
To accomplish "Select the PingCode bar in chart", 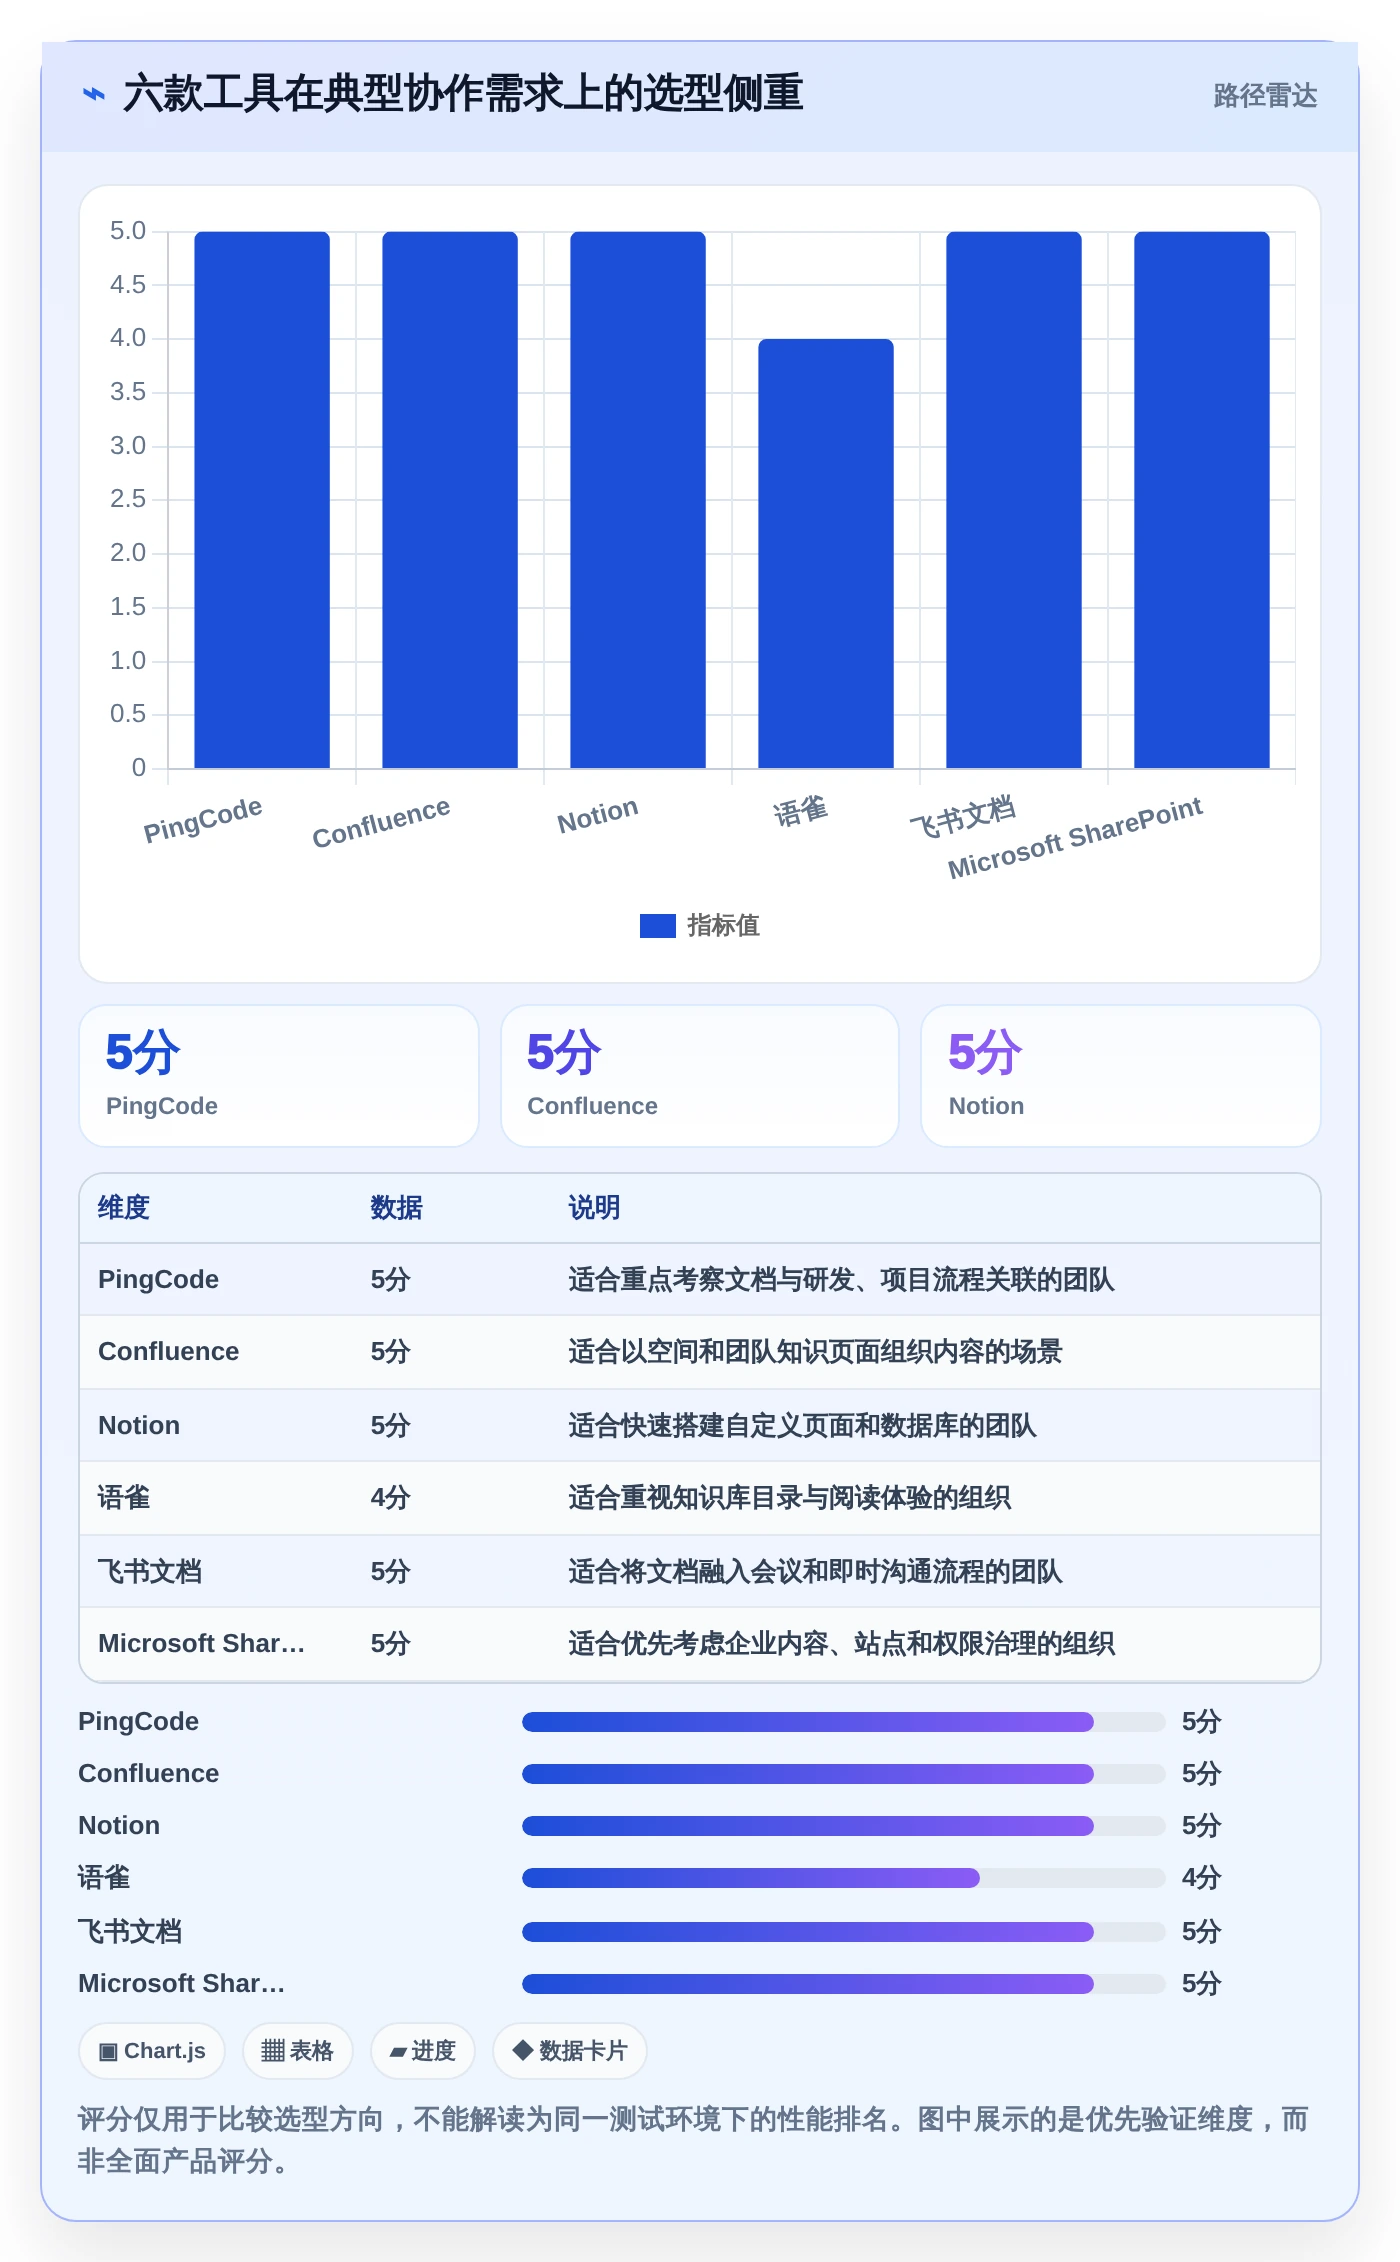I will [x=262, y=500].
